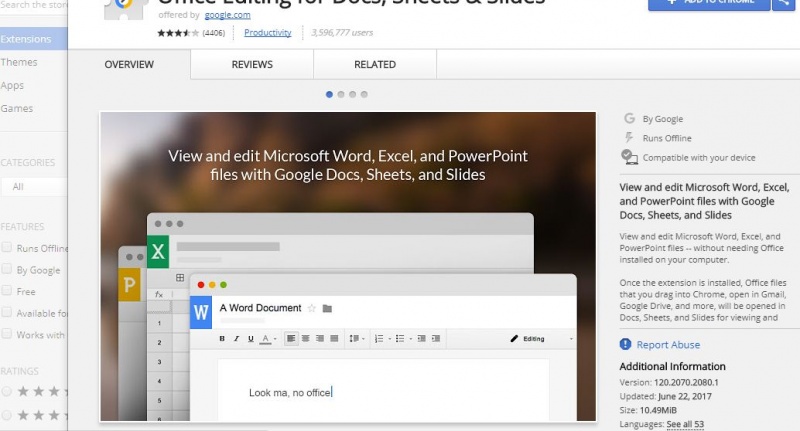Click the Report Abuse link

[668, 345]
